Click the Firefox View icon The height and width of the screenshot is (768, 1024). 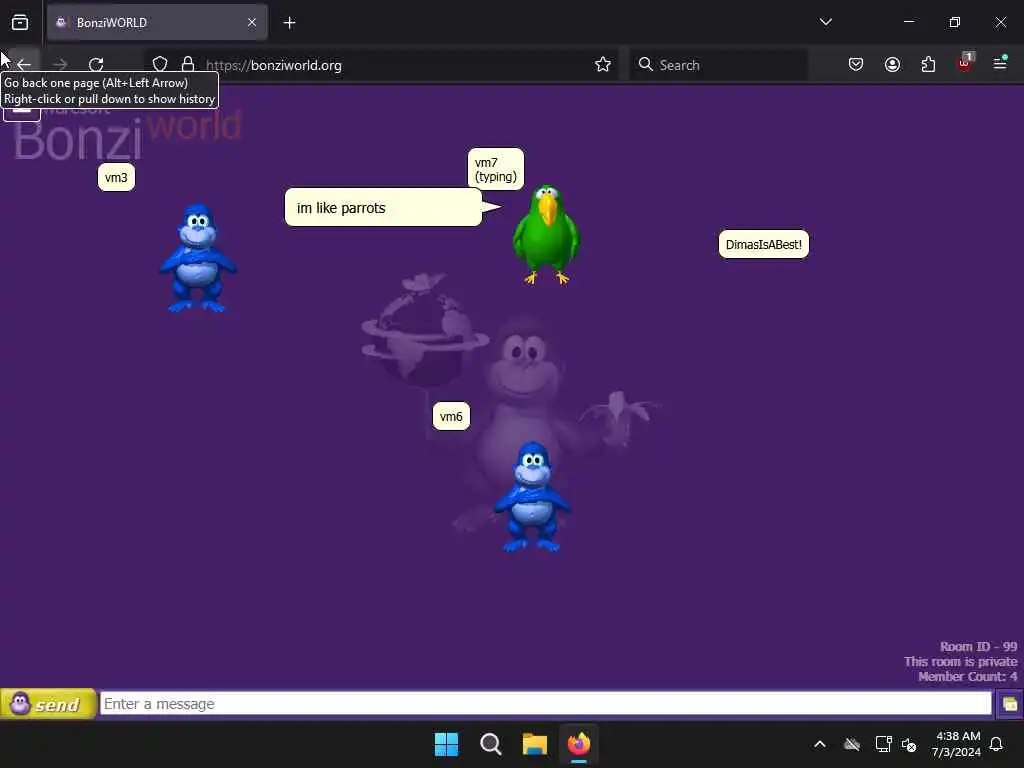pos(20,22)
